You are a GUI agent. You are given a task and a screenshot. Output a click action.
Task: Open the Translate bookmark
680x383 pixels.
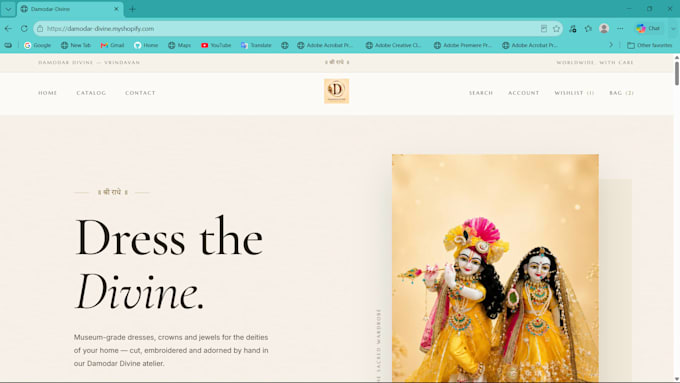pyautogui.click(x=256, y=45)
